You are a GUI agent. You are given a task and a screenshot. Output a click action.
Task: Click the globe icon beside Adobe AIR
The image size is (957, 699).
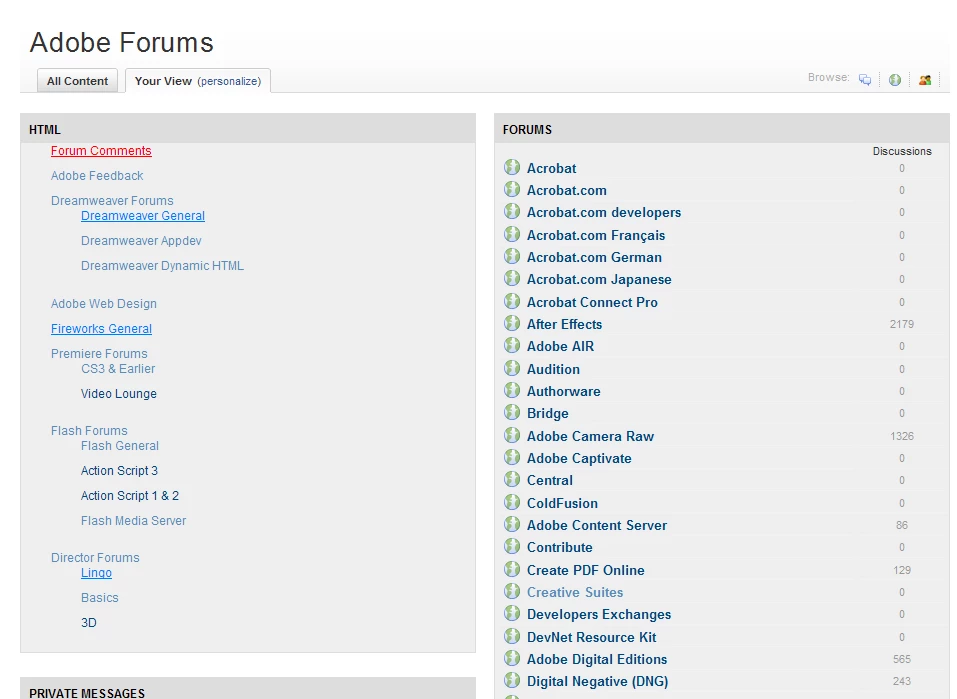[x=512, y=346]
